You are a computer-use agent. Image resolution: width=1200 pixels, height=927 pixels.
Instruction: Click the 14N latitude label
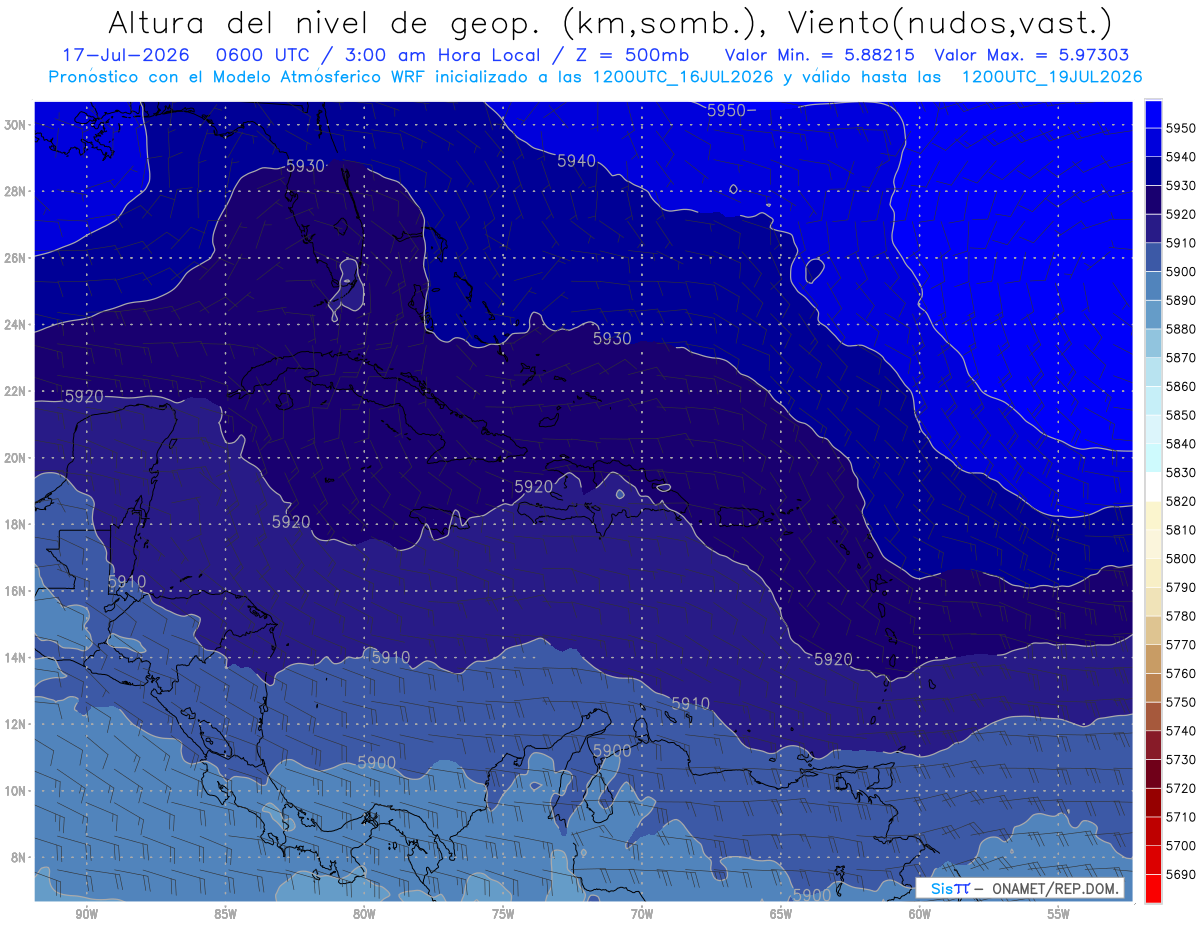[16, 658]
